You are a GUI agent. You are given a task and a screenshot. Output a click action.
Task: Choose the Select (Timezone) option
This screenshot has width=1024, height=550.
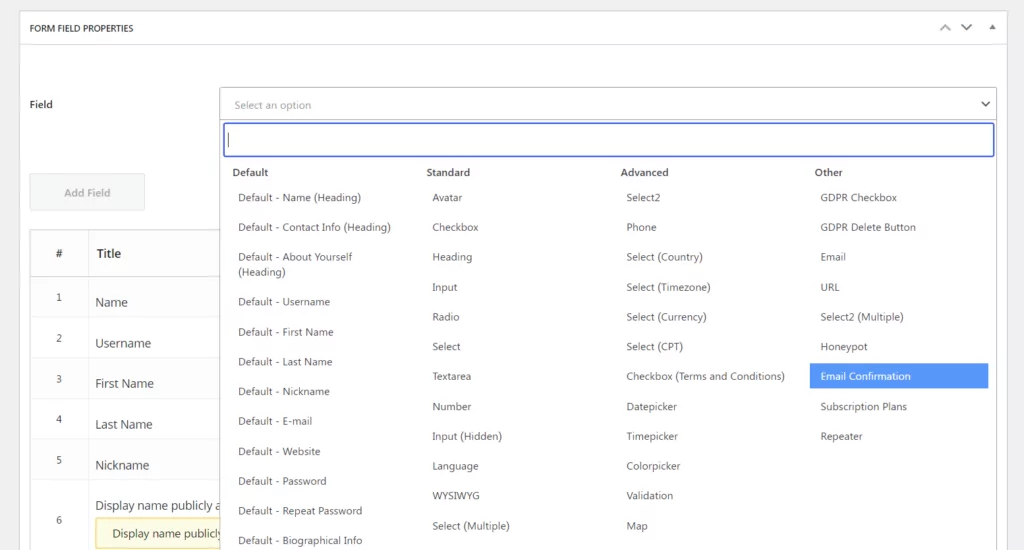[668, 287]
